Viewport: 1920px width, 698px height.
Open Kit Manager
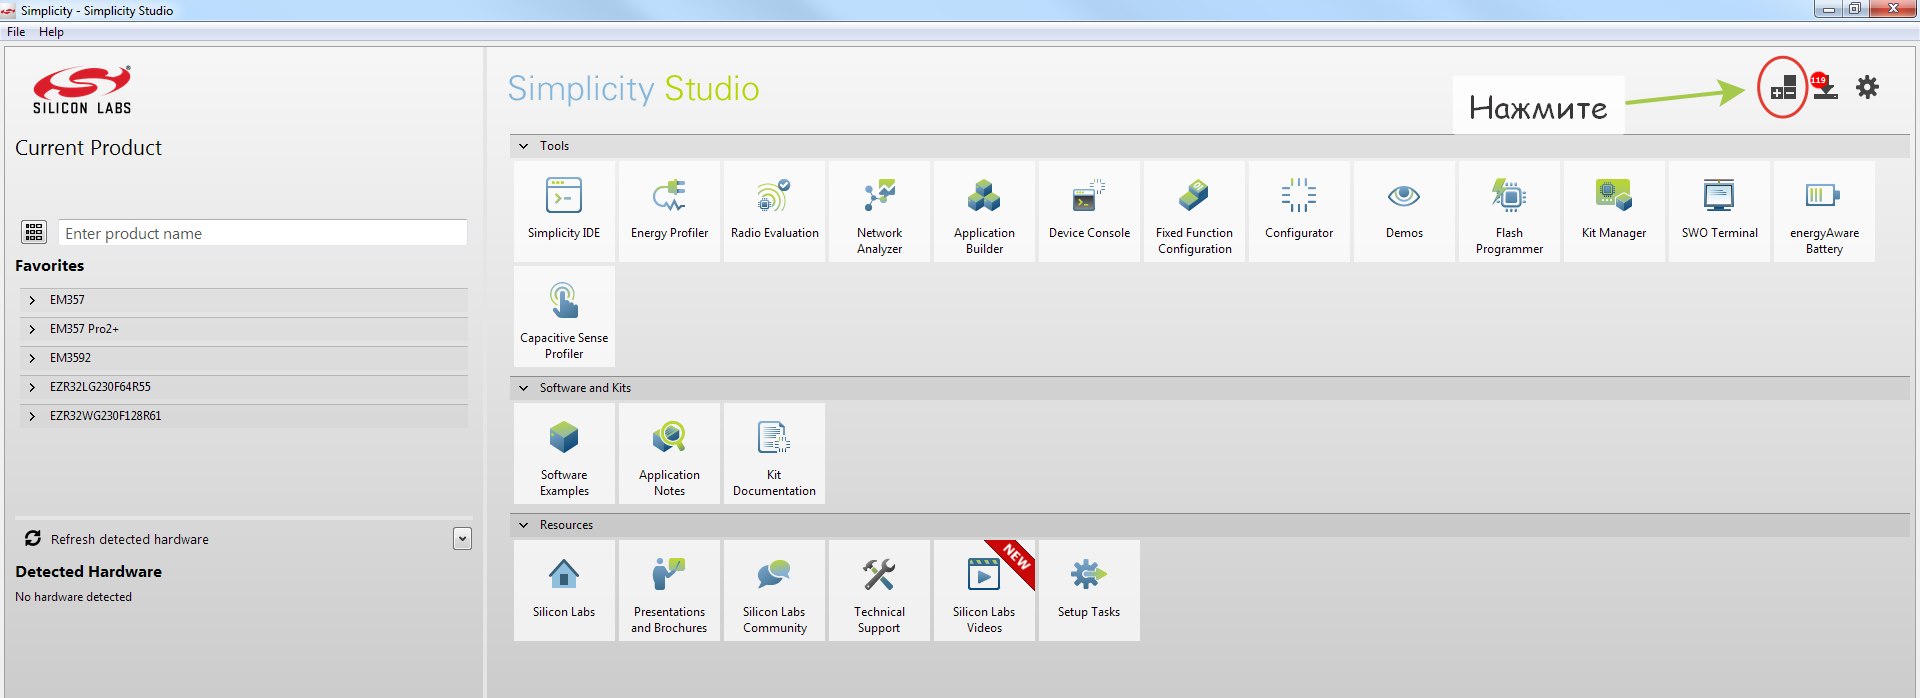coord(1614,211)
